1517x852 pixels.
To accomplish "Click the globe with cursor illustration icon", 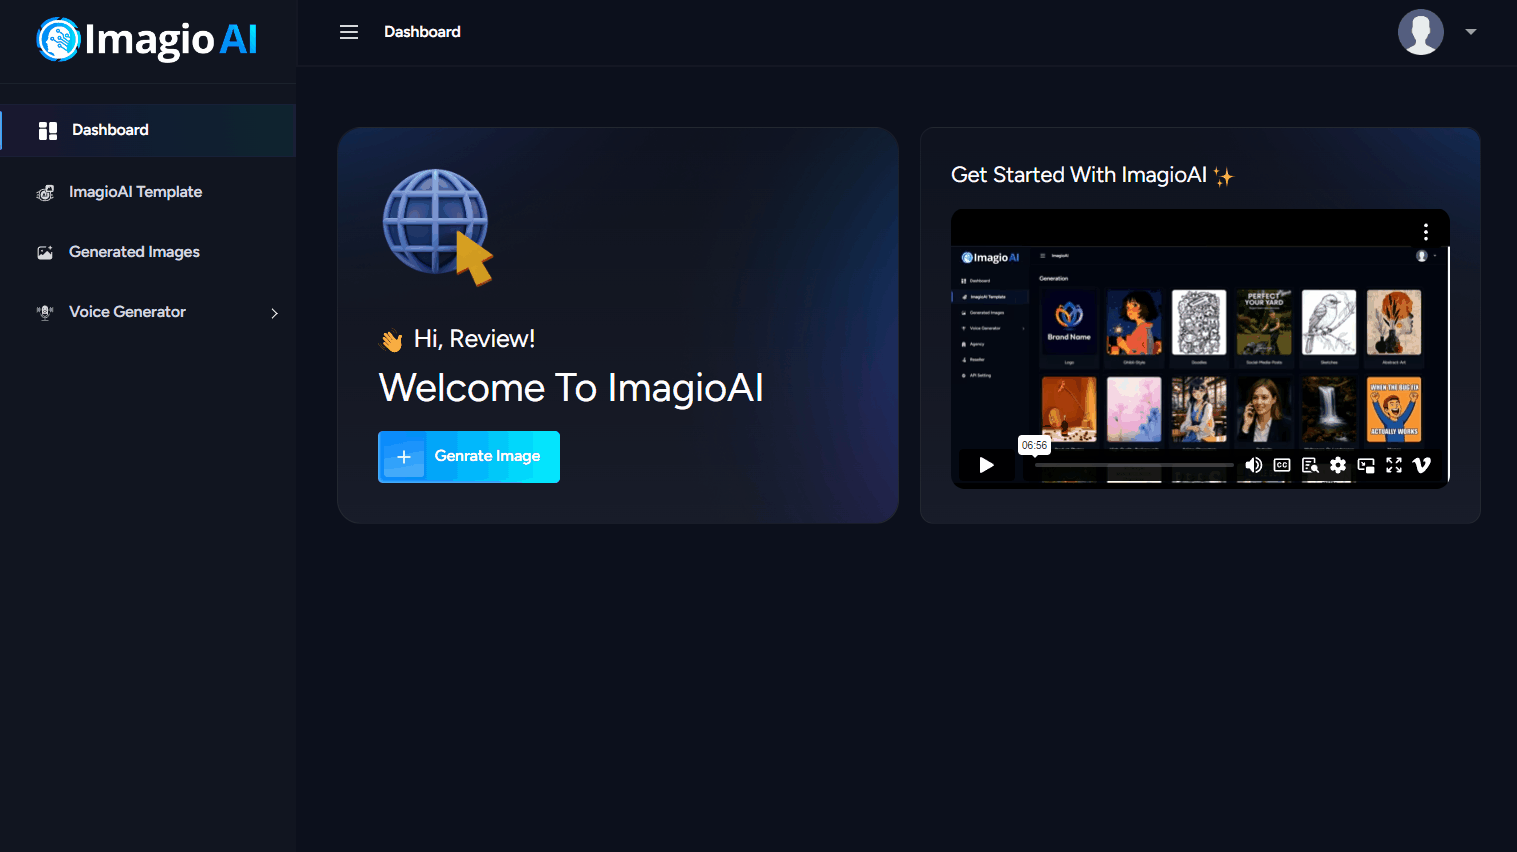I will point(439,227).
